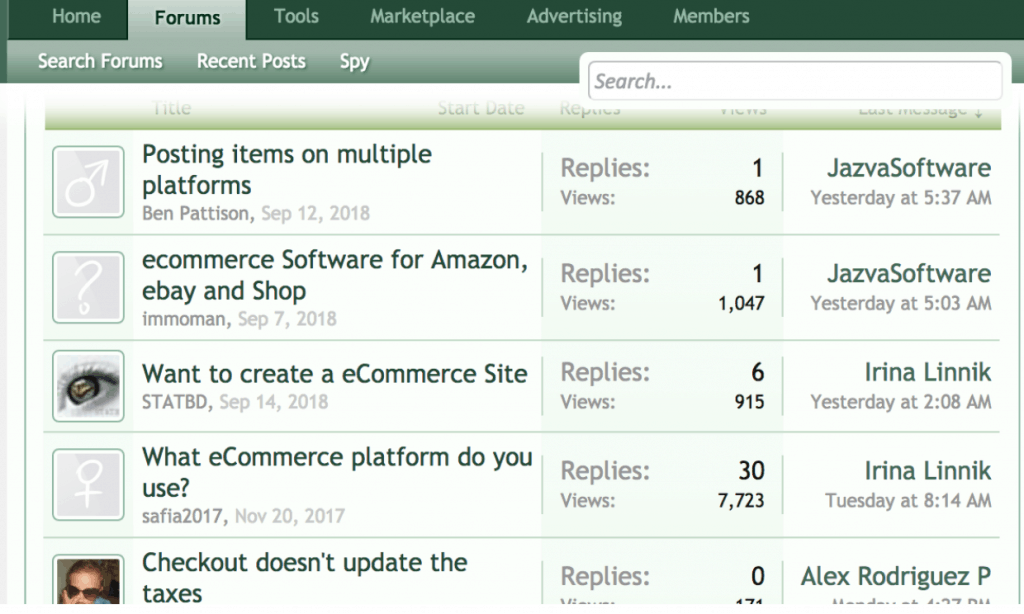The width and height of the screenshot is (1024, 614).
Task: Open thread 'Want to create a eCommerce Site'
Action: click(x=334, y=374)
